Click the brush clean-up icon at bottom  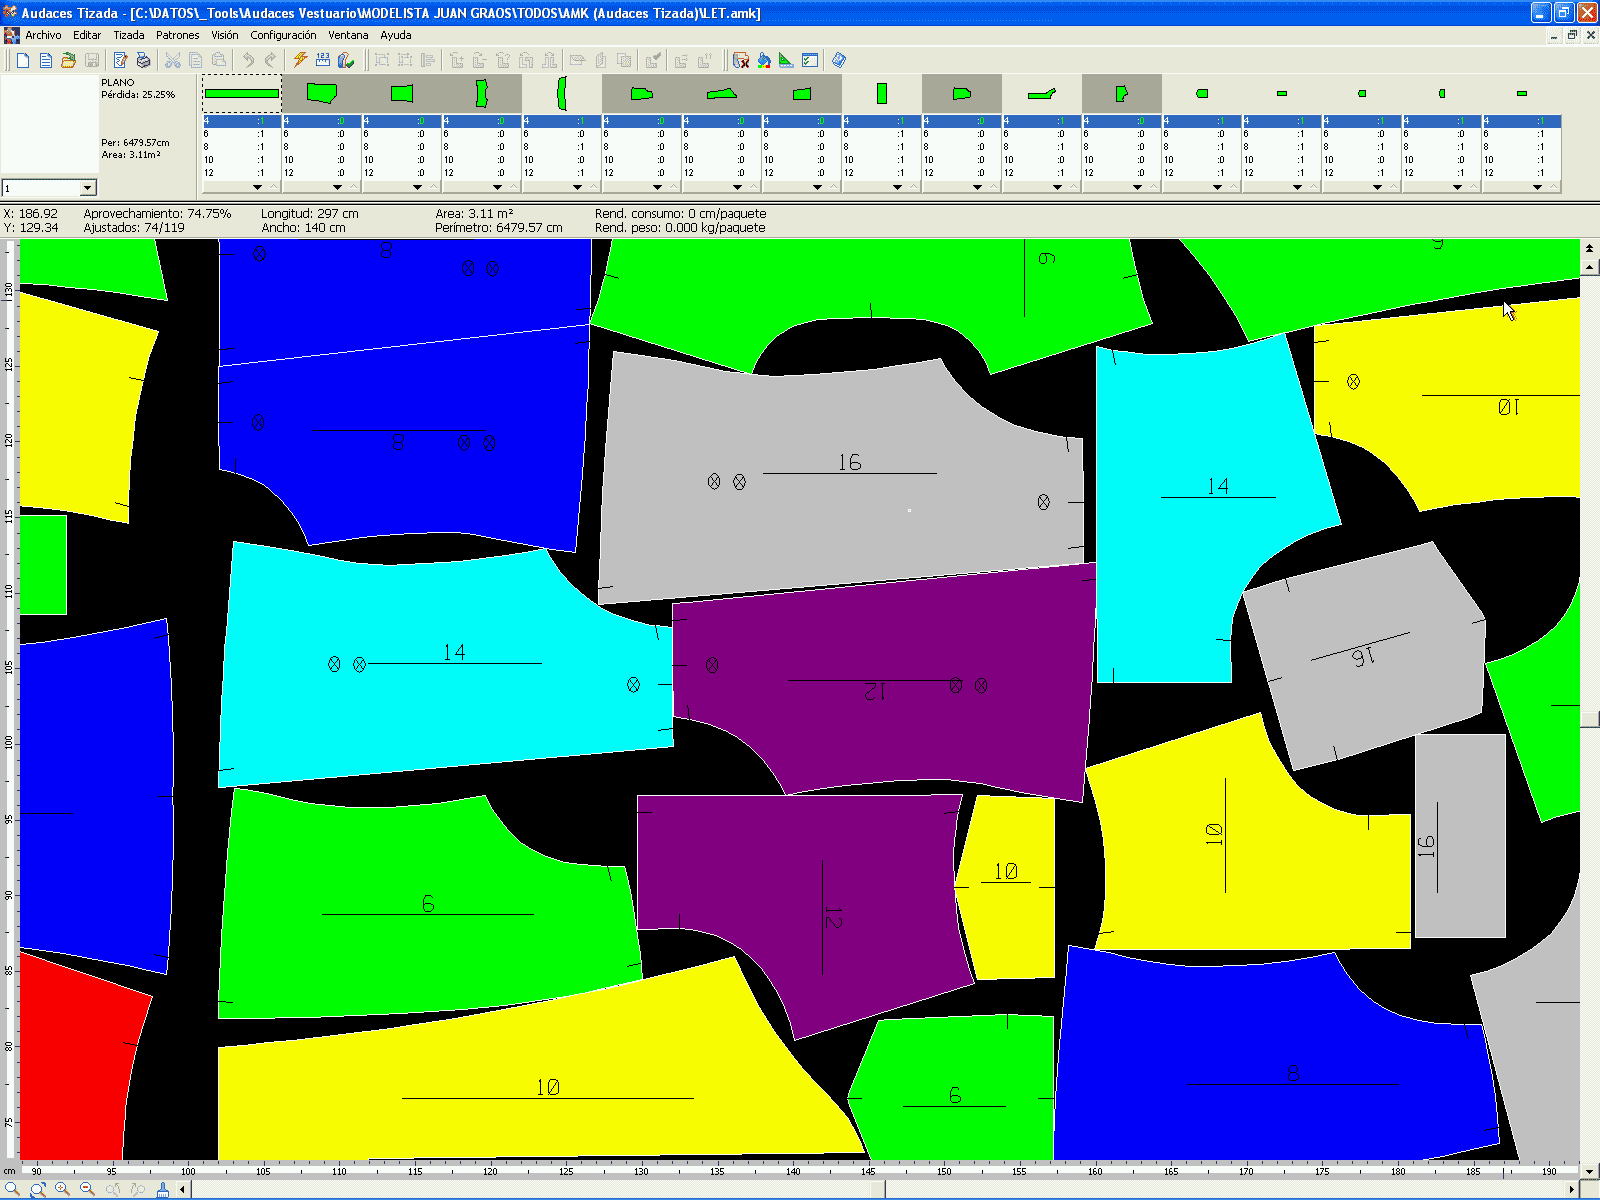click(162, 1189)
